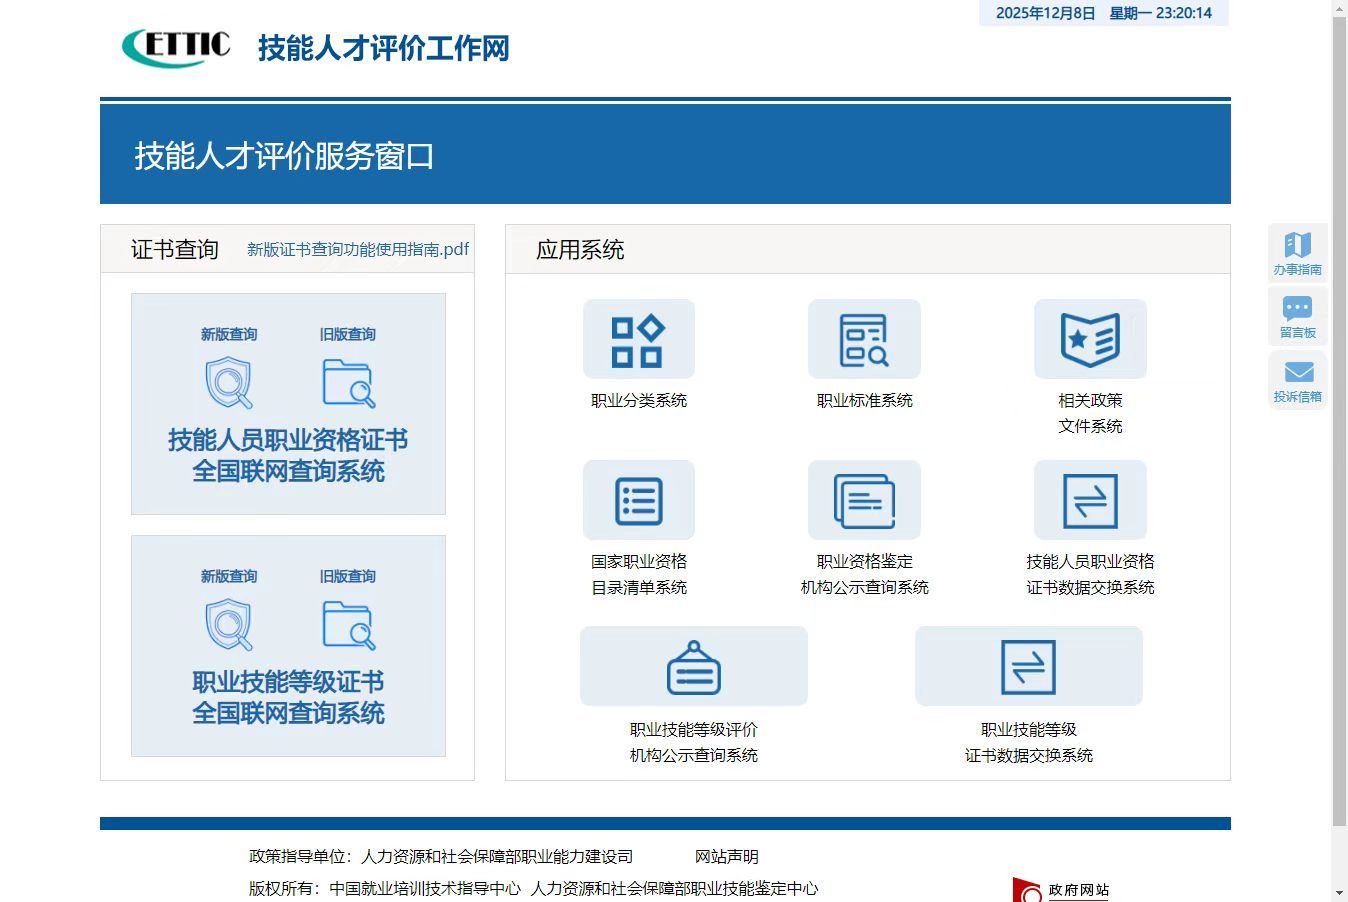Open the 网站声明 footer link
The height and width of the screenshot is (902, 1348).
tap(727, 857)
